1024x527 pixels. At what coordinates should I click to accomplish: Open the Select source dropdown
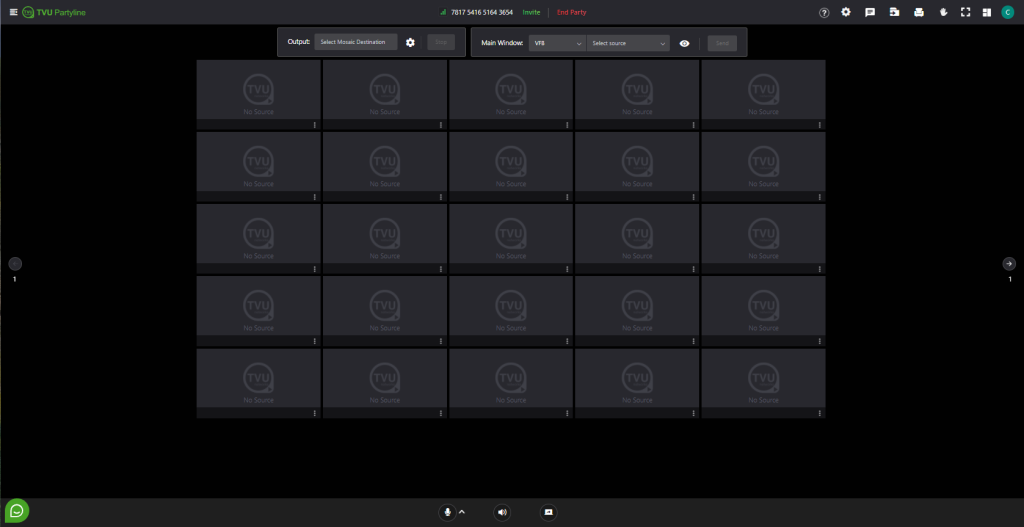tap(628, 43)
